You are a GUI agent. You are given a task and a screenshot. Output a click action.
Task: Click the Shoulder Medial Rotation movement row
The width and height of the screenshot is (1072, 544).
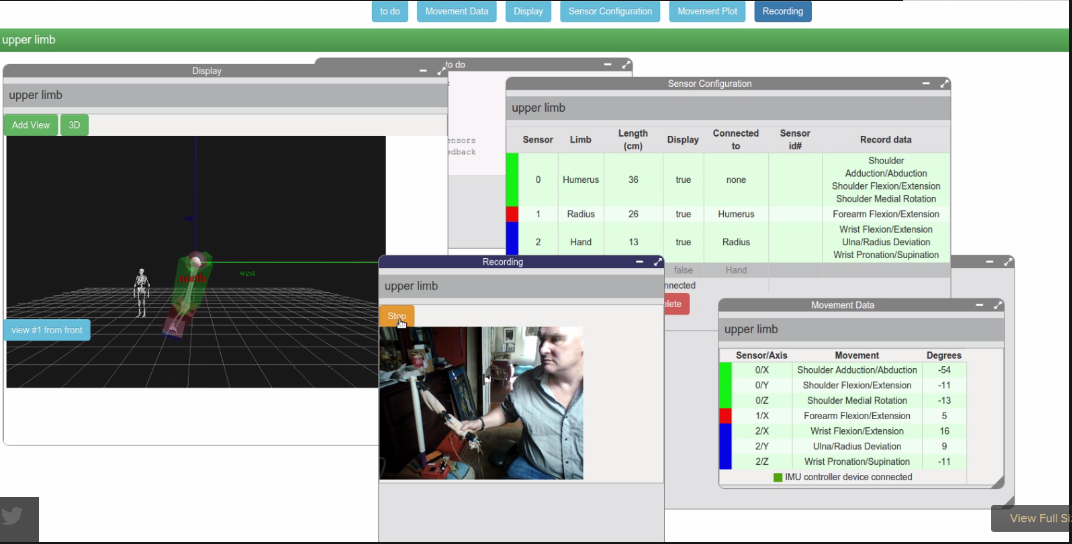click(849, 400)
